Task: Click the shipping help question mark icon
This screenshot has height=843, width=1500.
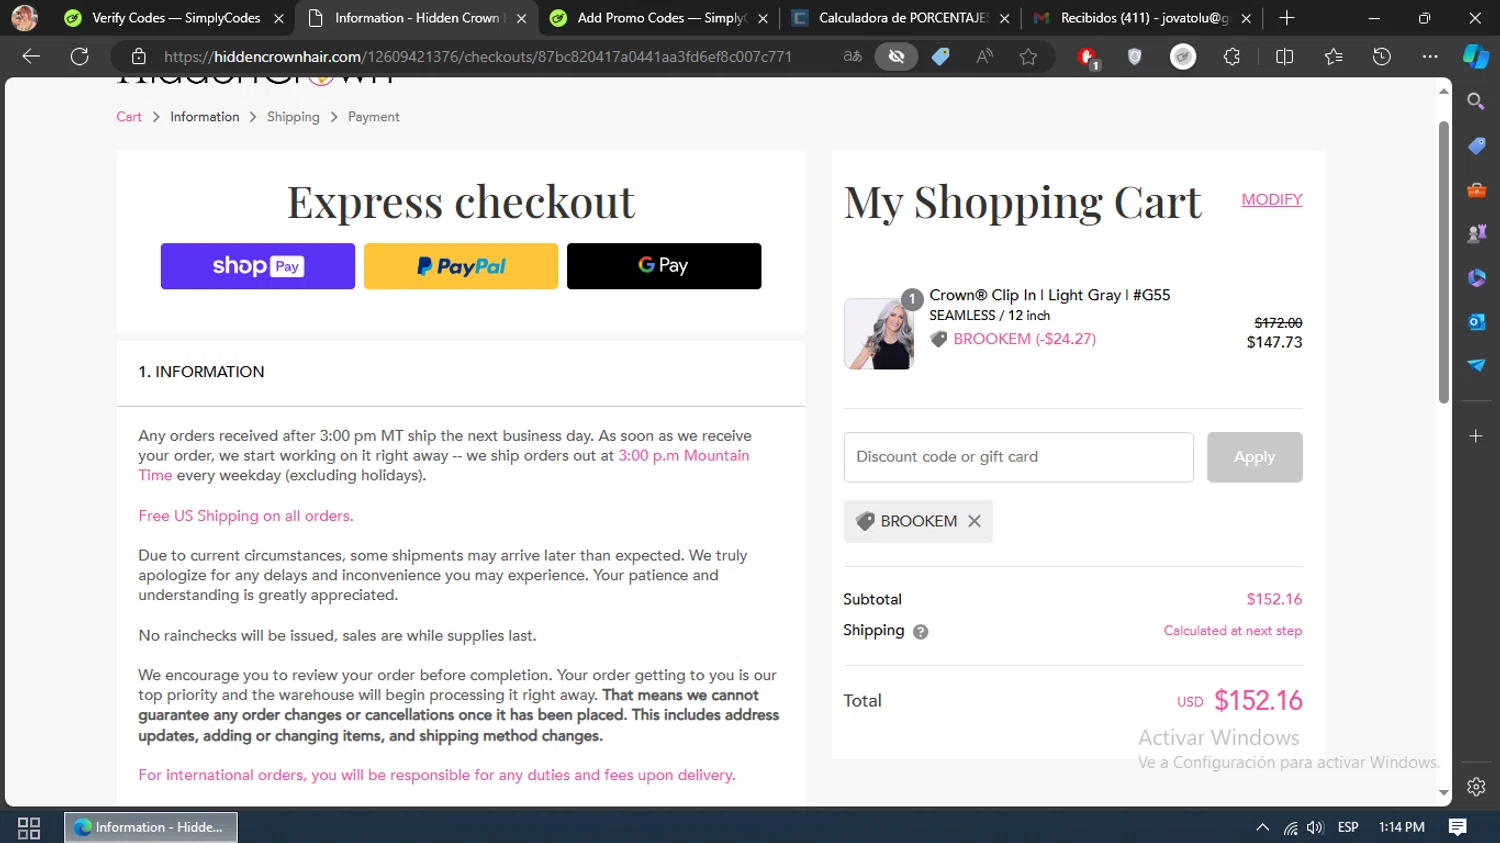Action: 921,631
